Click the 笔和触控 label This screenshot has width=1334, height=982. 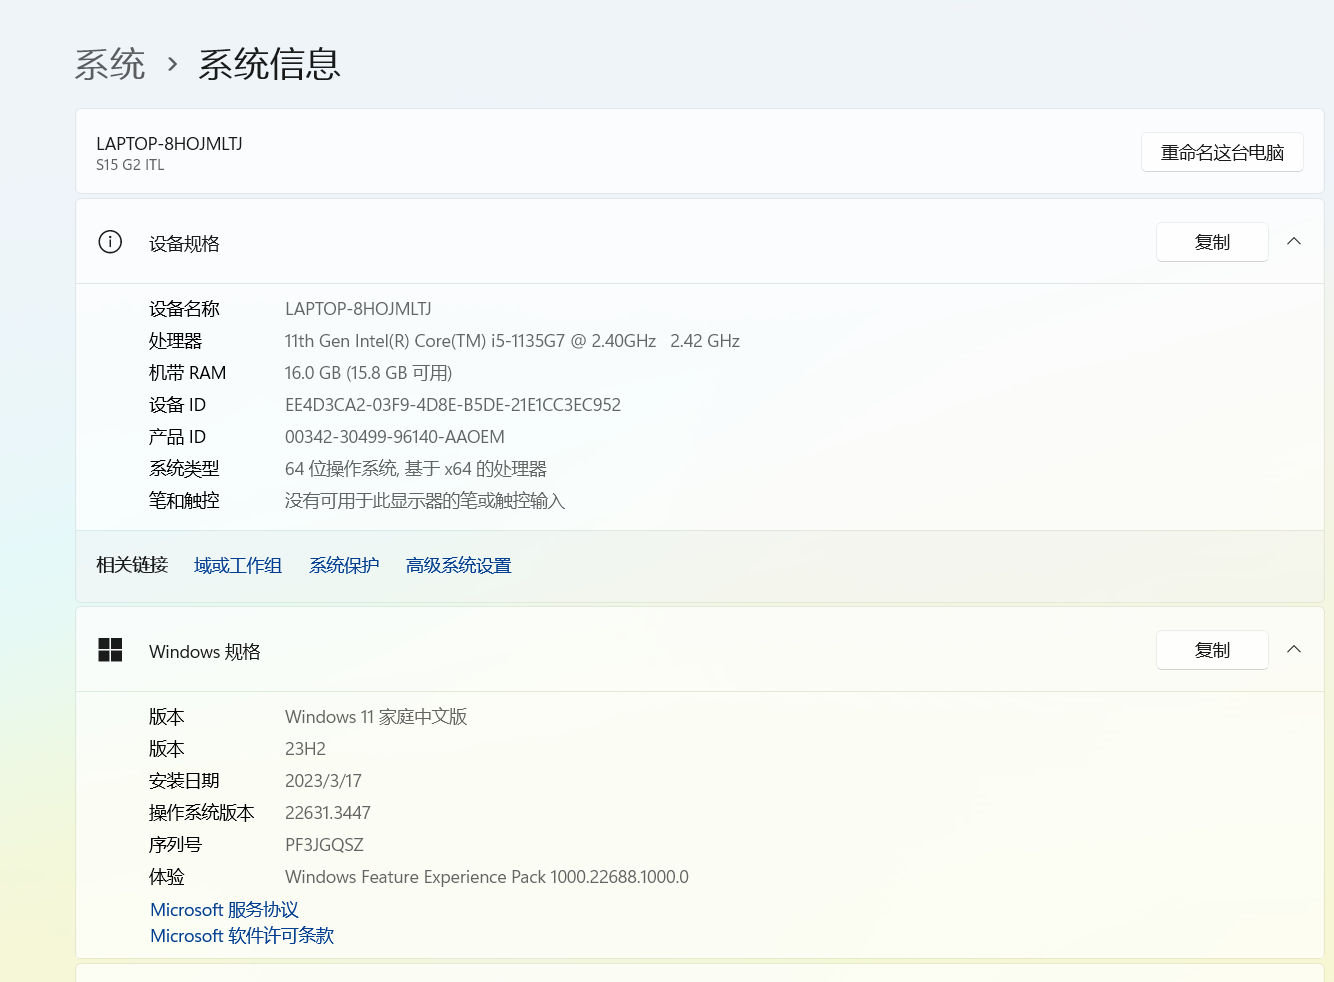pyautogui.click(x=184, y=501)
